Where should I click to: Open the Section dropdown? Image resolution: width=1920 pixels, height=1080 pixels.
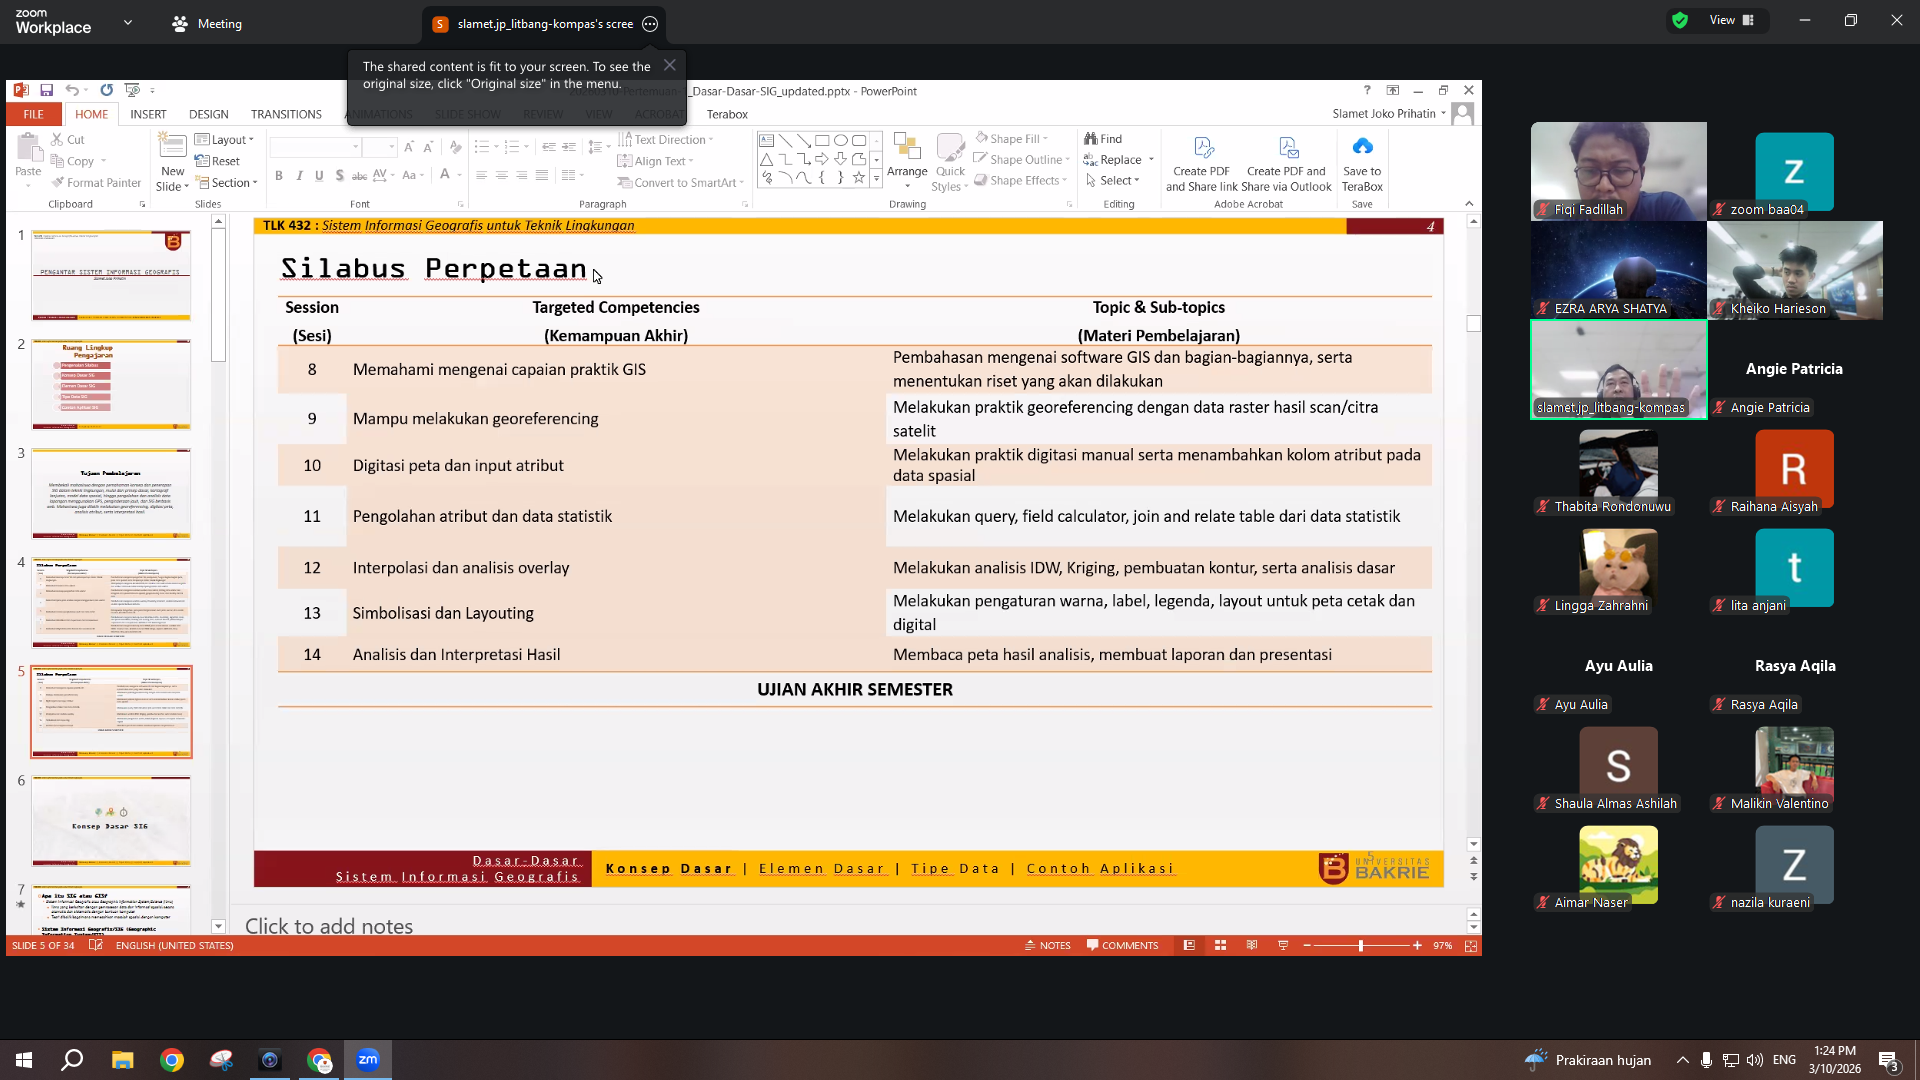227,183
